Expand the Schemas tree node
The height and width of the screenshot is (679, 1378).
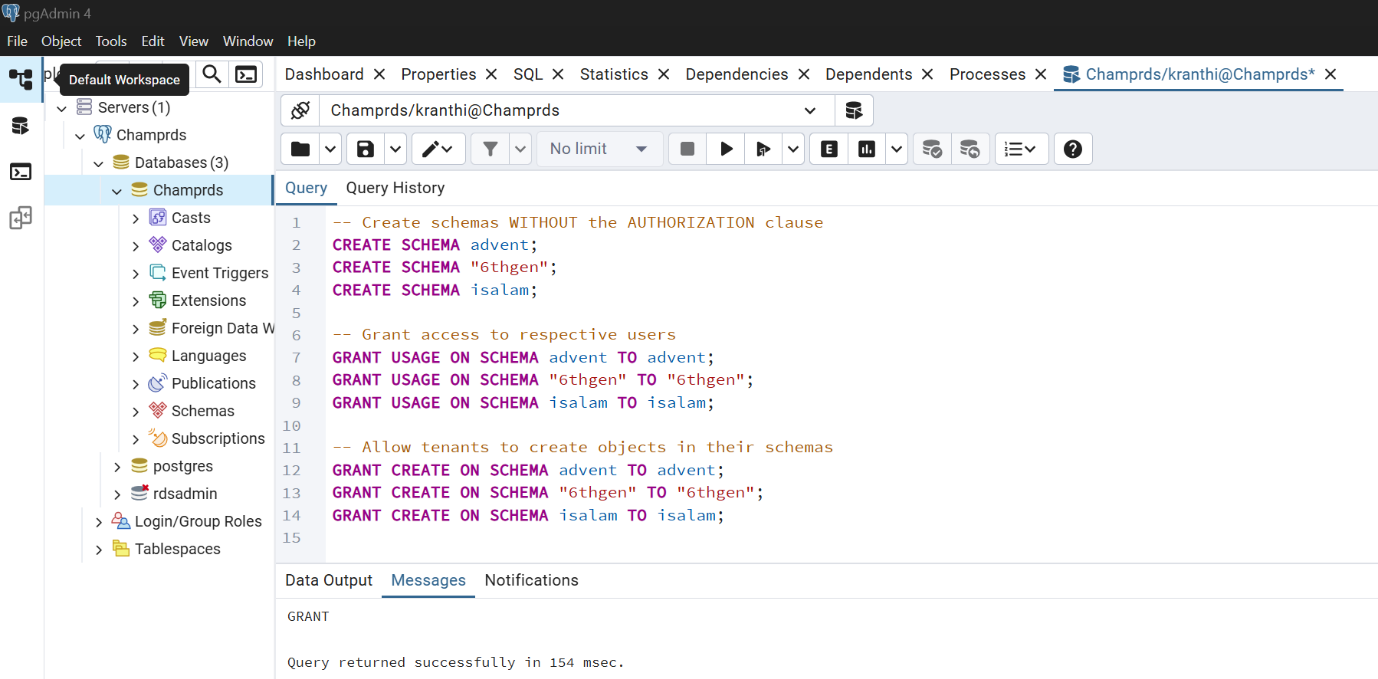(136, 411)
